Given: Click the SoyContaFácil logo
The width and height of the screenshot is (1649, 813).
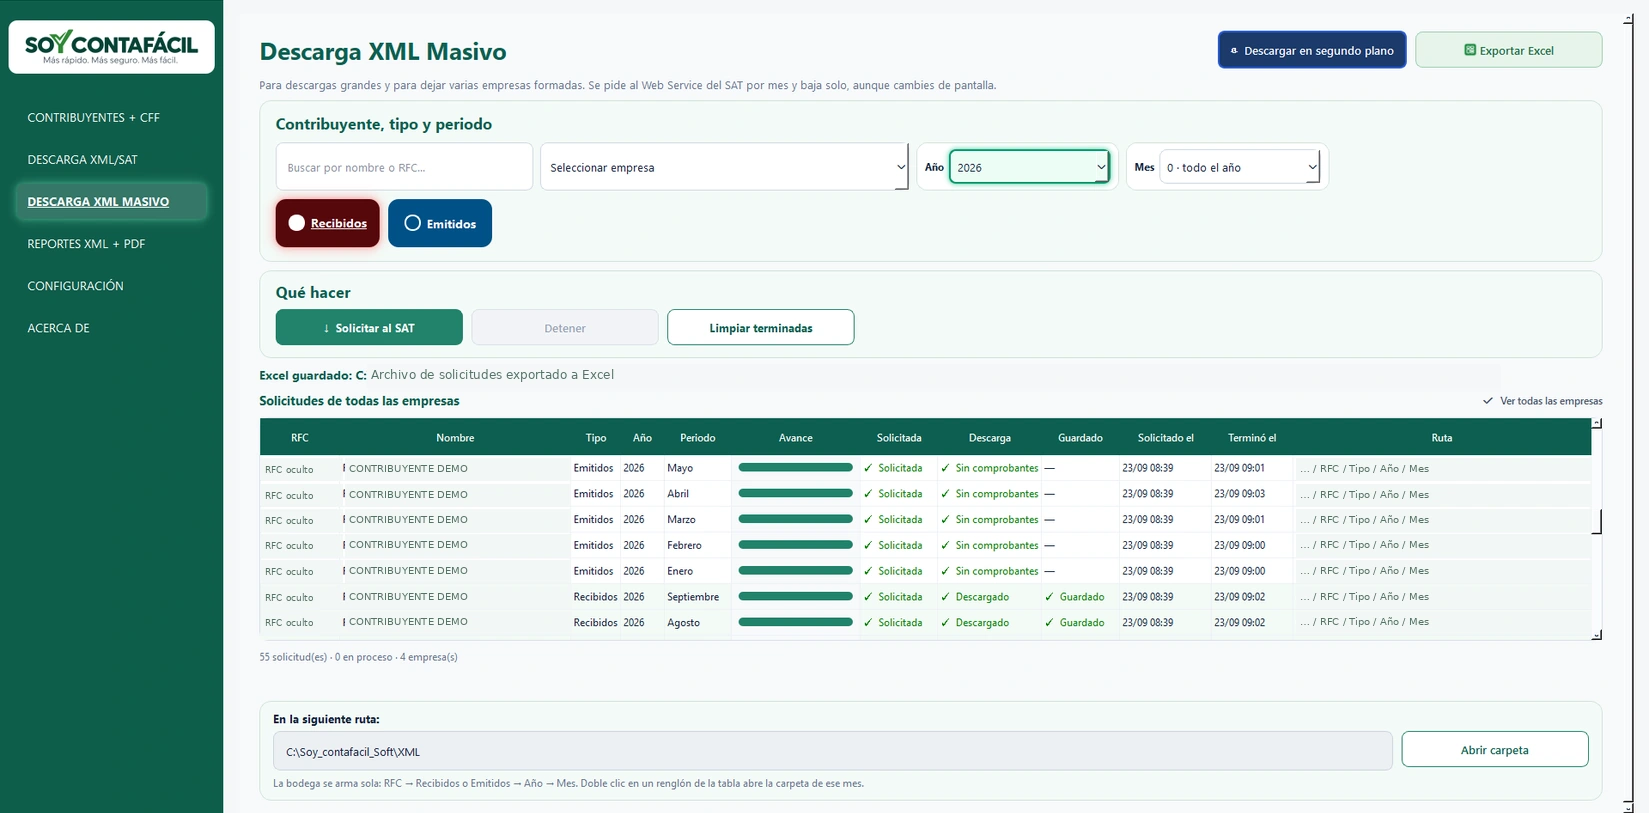Looking at the screenshot, I should [x=111, y=47].
